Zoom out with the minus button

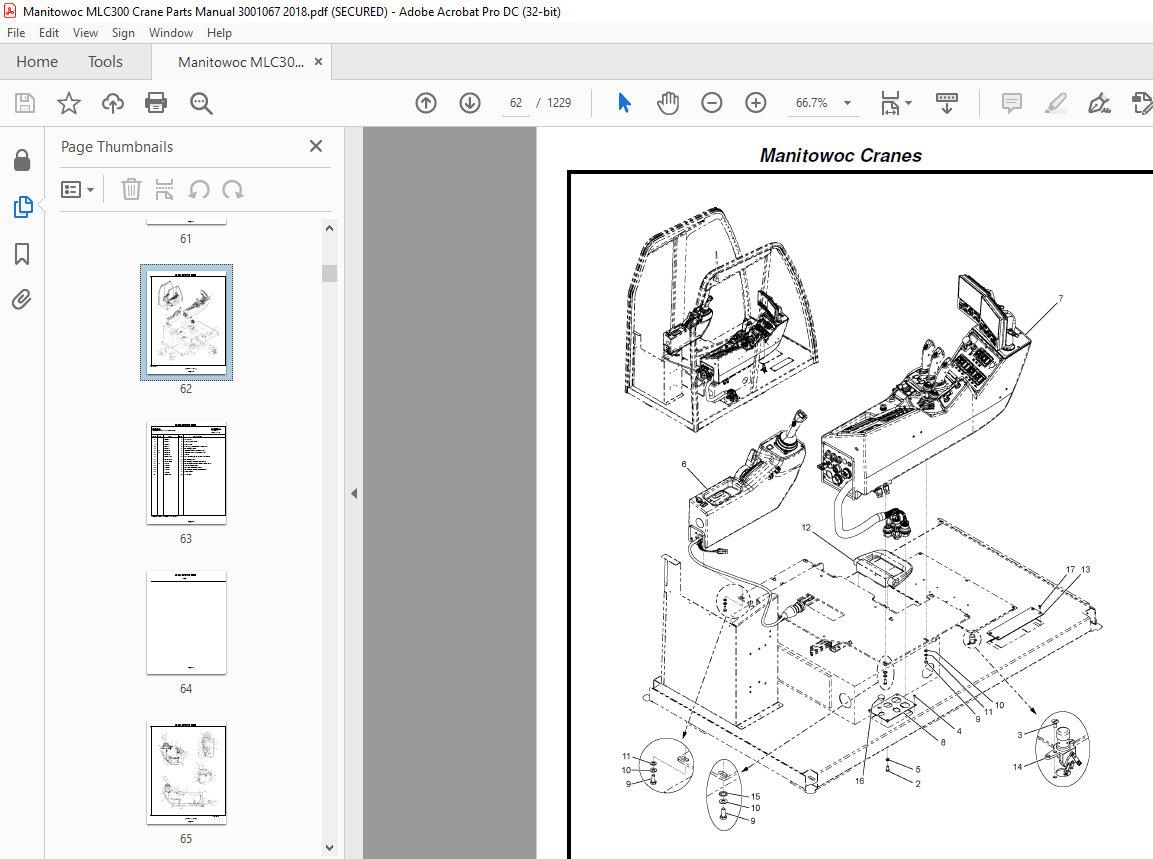[712, 103]
